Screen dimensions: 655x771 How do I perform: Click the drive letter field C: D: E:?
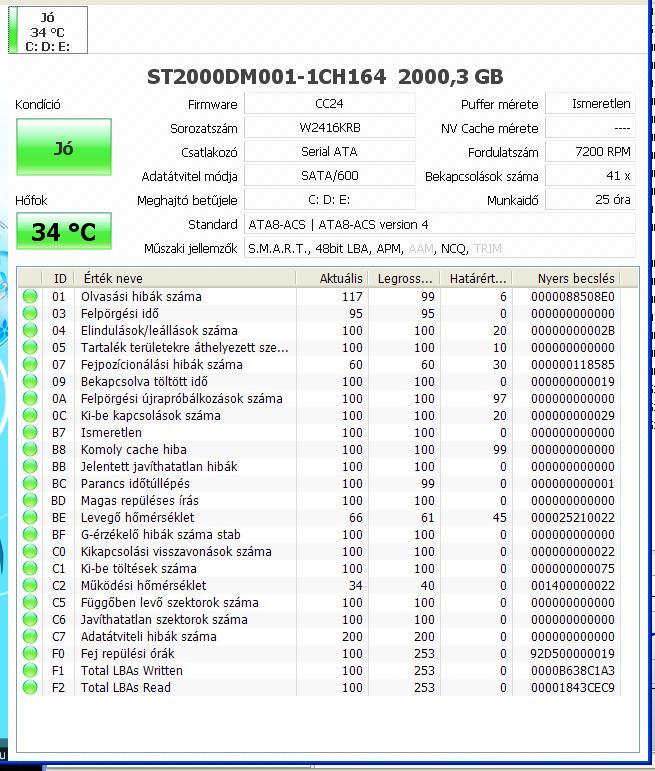[x=329, y=200]
